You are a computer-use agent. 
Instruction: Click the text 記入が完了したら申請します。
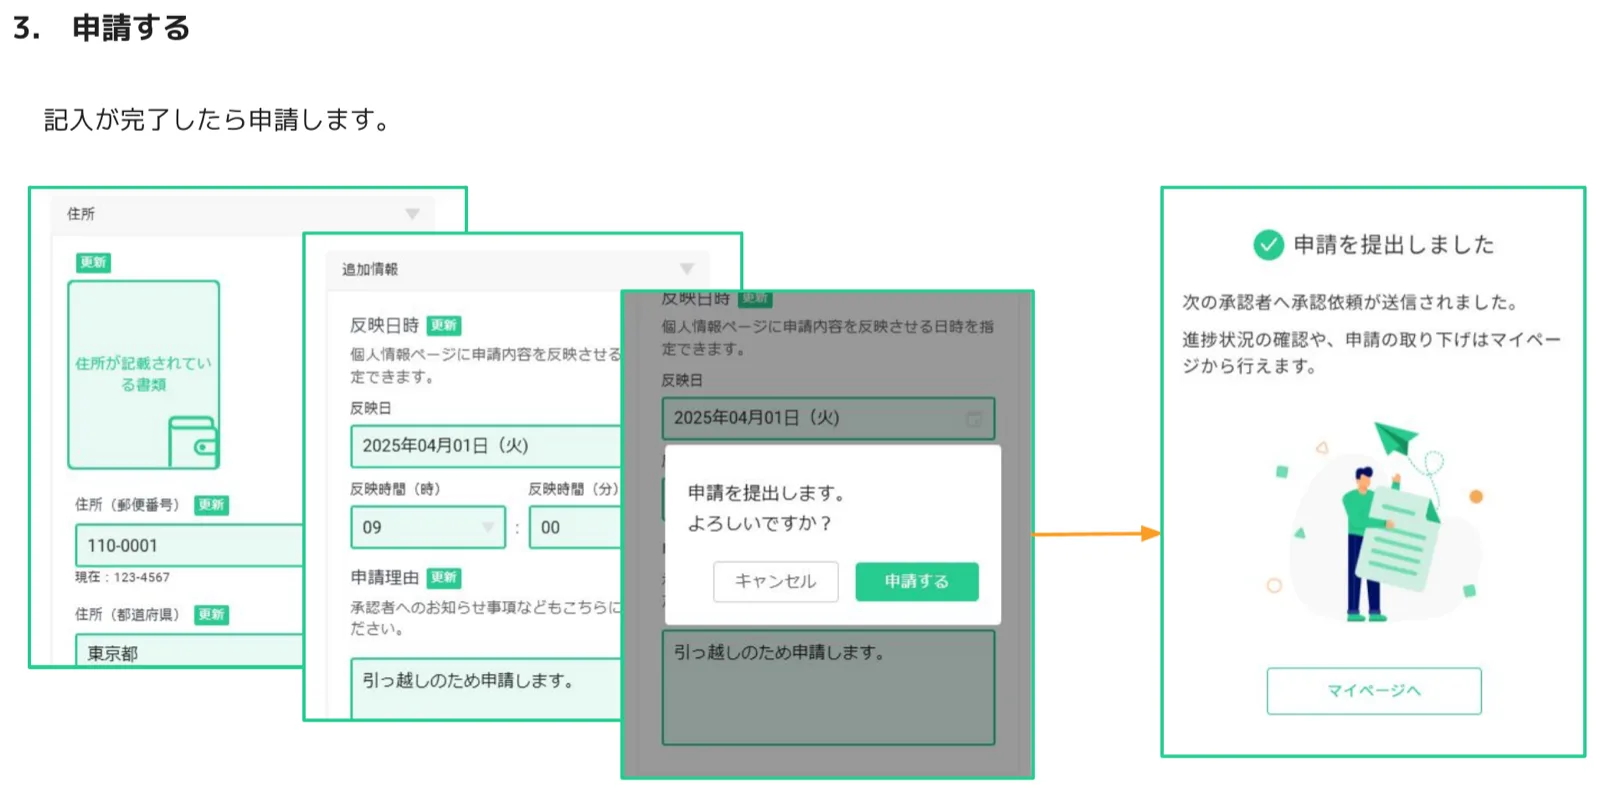pyautogui.click(x=217, y=120)
